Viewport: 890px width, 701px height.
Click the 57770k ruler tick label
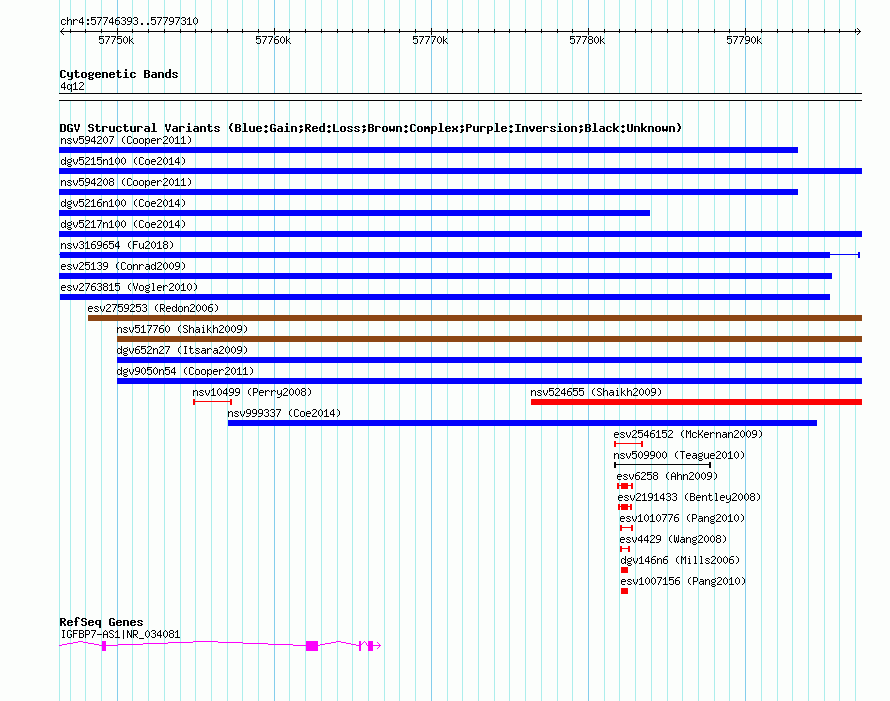(430, 40)
